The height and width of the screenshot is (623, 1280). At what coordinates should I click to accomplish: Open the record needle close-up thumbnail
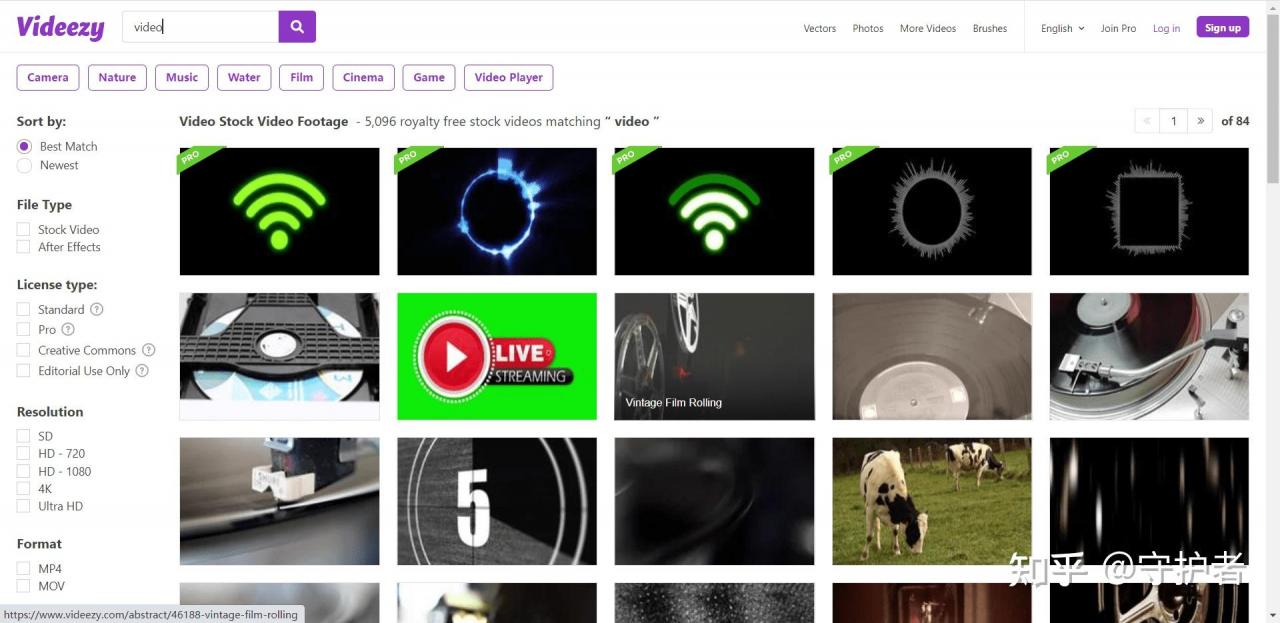click(279, 501)
